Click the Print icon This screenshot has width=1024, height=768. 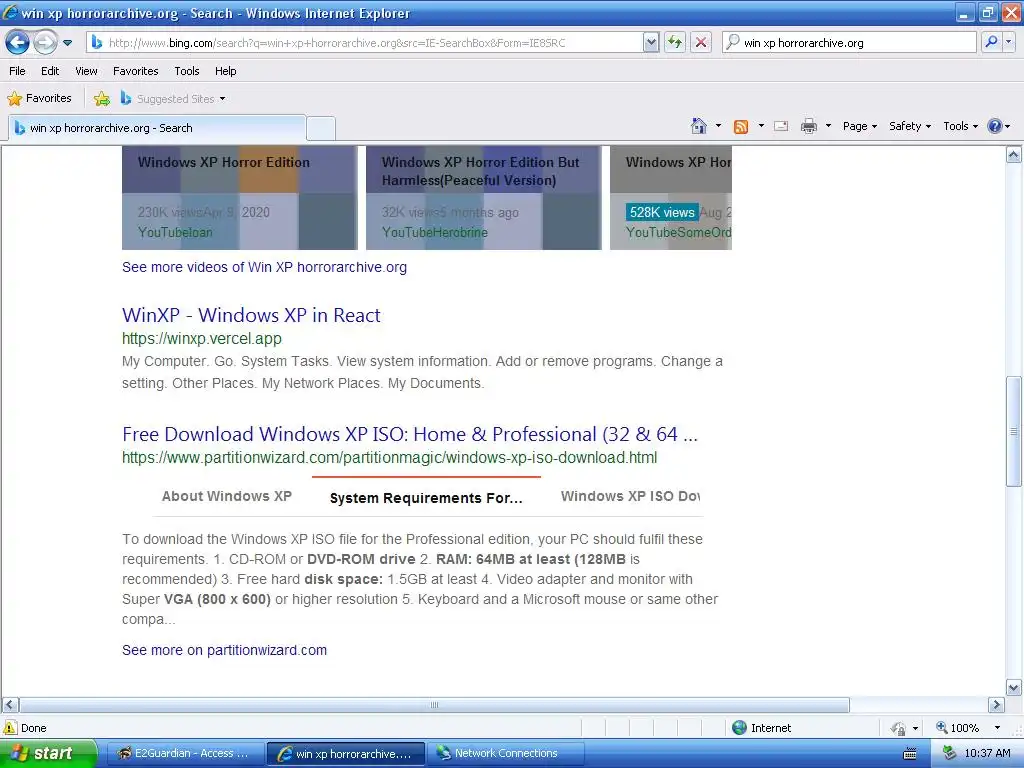(x=808, y=126)
